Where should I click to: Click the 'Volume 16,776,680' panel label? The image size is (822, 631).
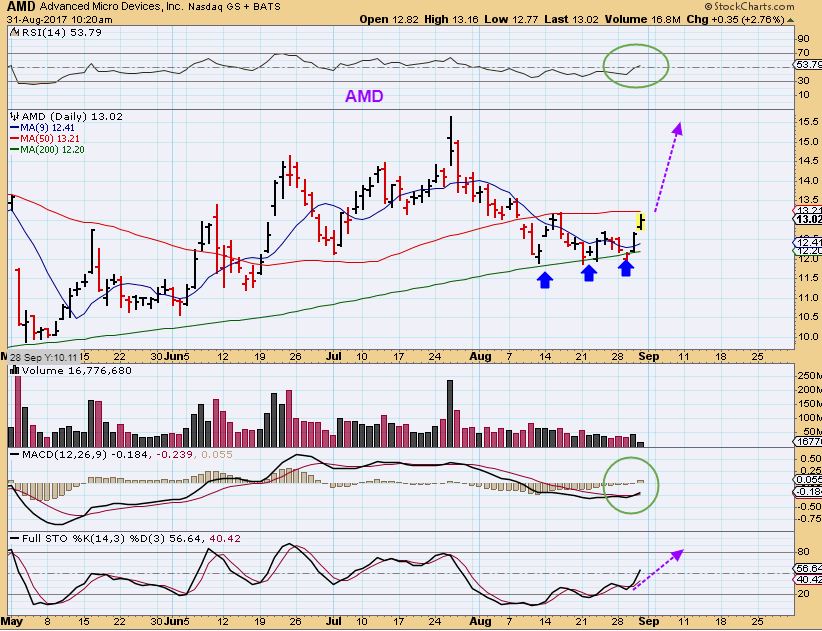77,371
